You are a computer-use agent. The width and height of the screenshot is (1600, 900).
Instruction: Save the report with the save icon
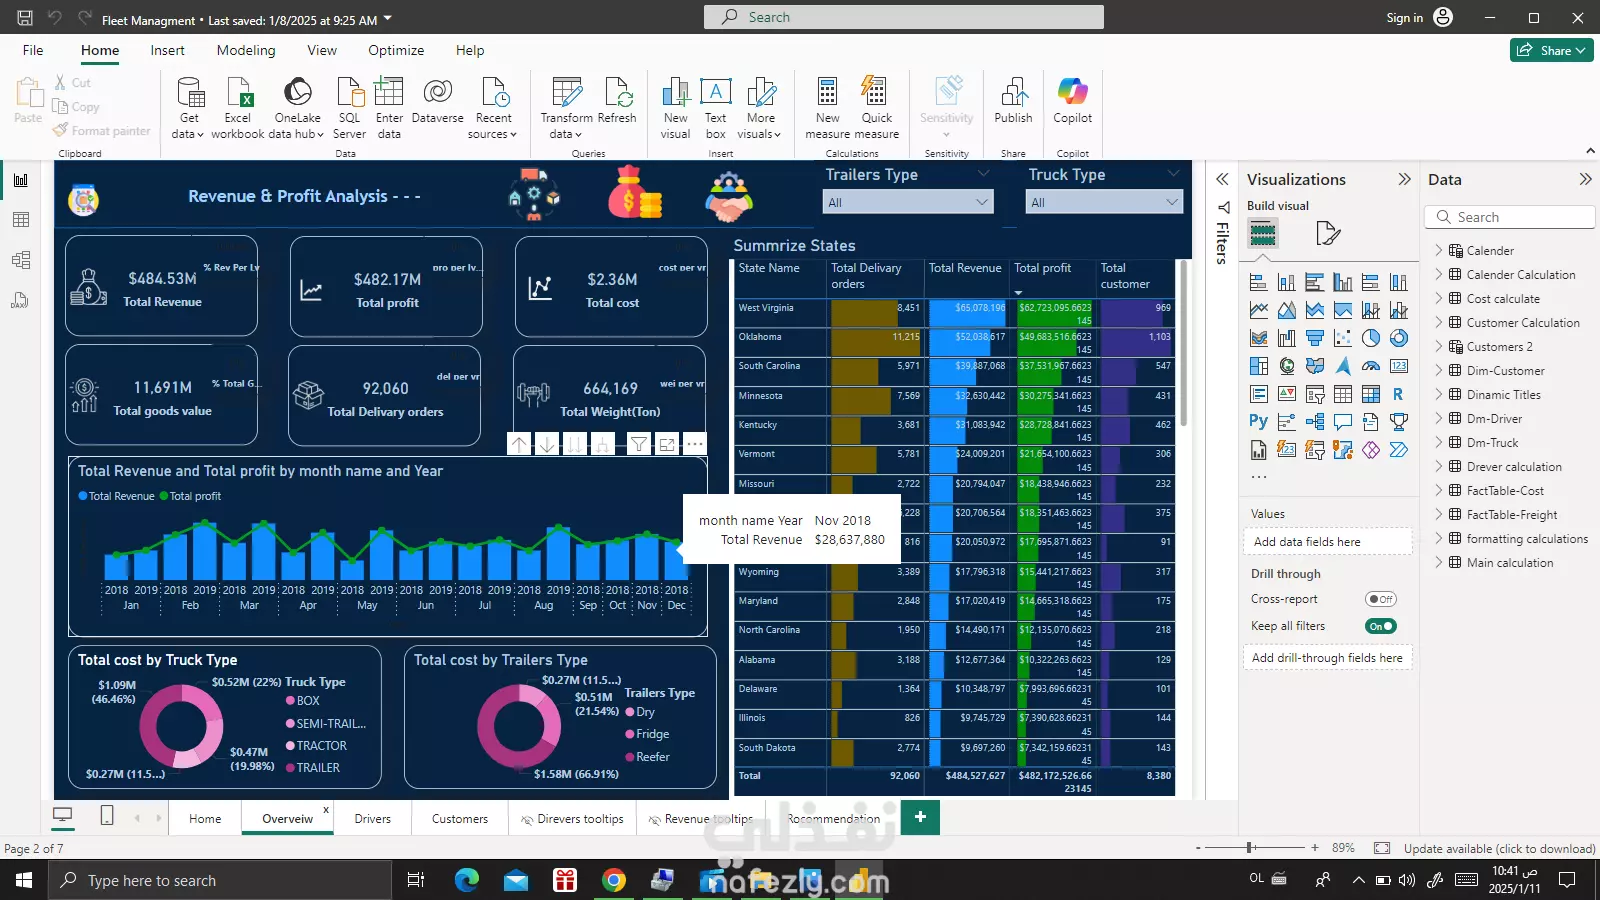pos(25,18)
